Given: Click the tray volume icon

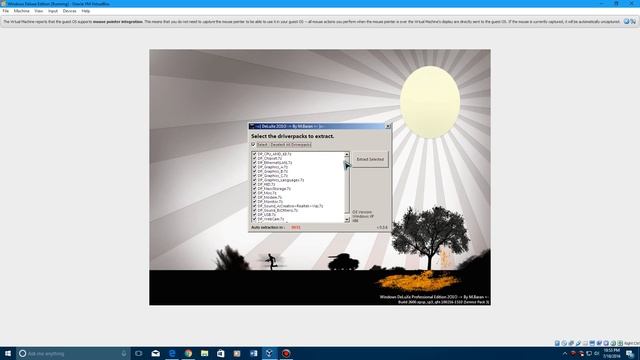Looking at the screenshot, I should [596, 353].
